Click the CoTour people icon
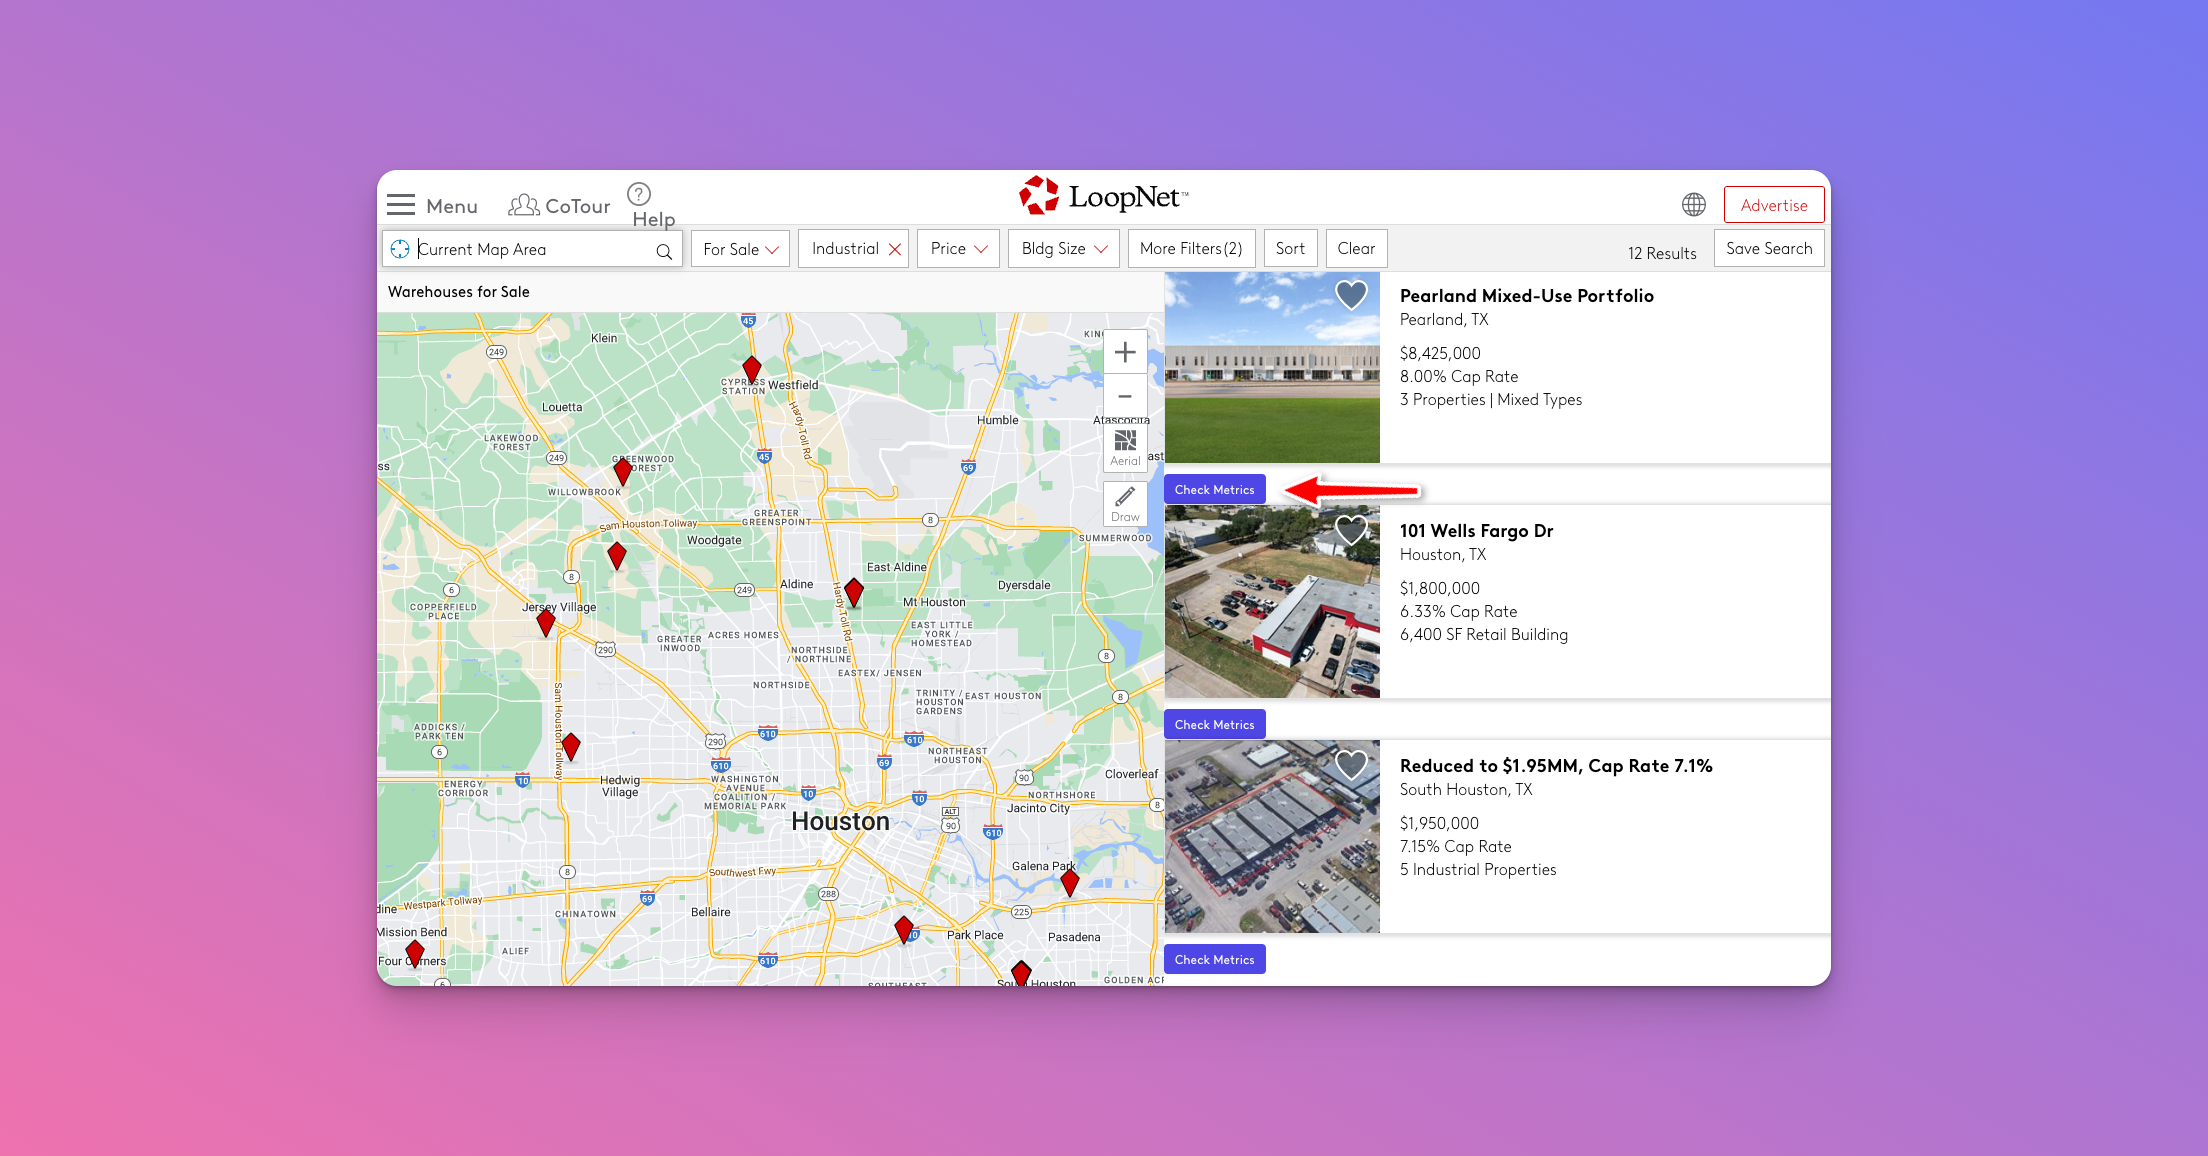Screen dimensions: 2208x1156 coord(523,205)
